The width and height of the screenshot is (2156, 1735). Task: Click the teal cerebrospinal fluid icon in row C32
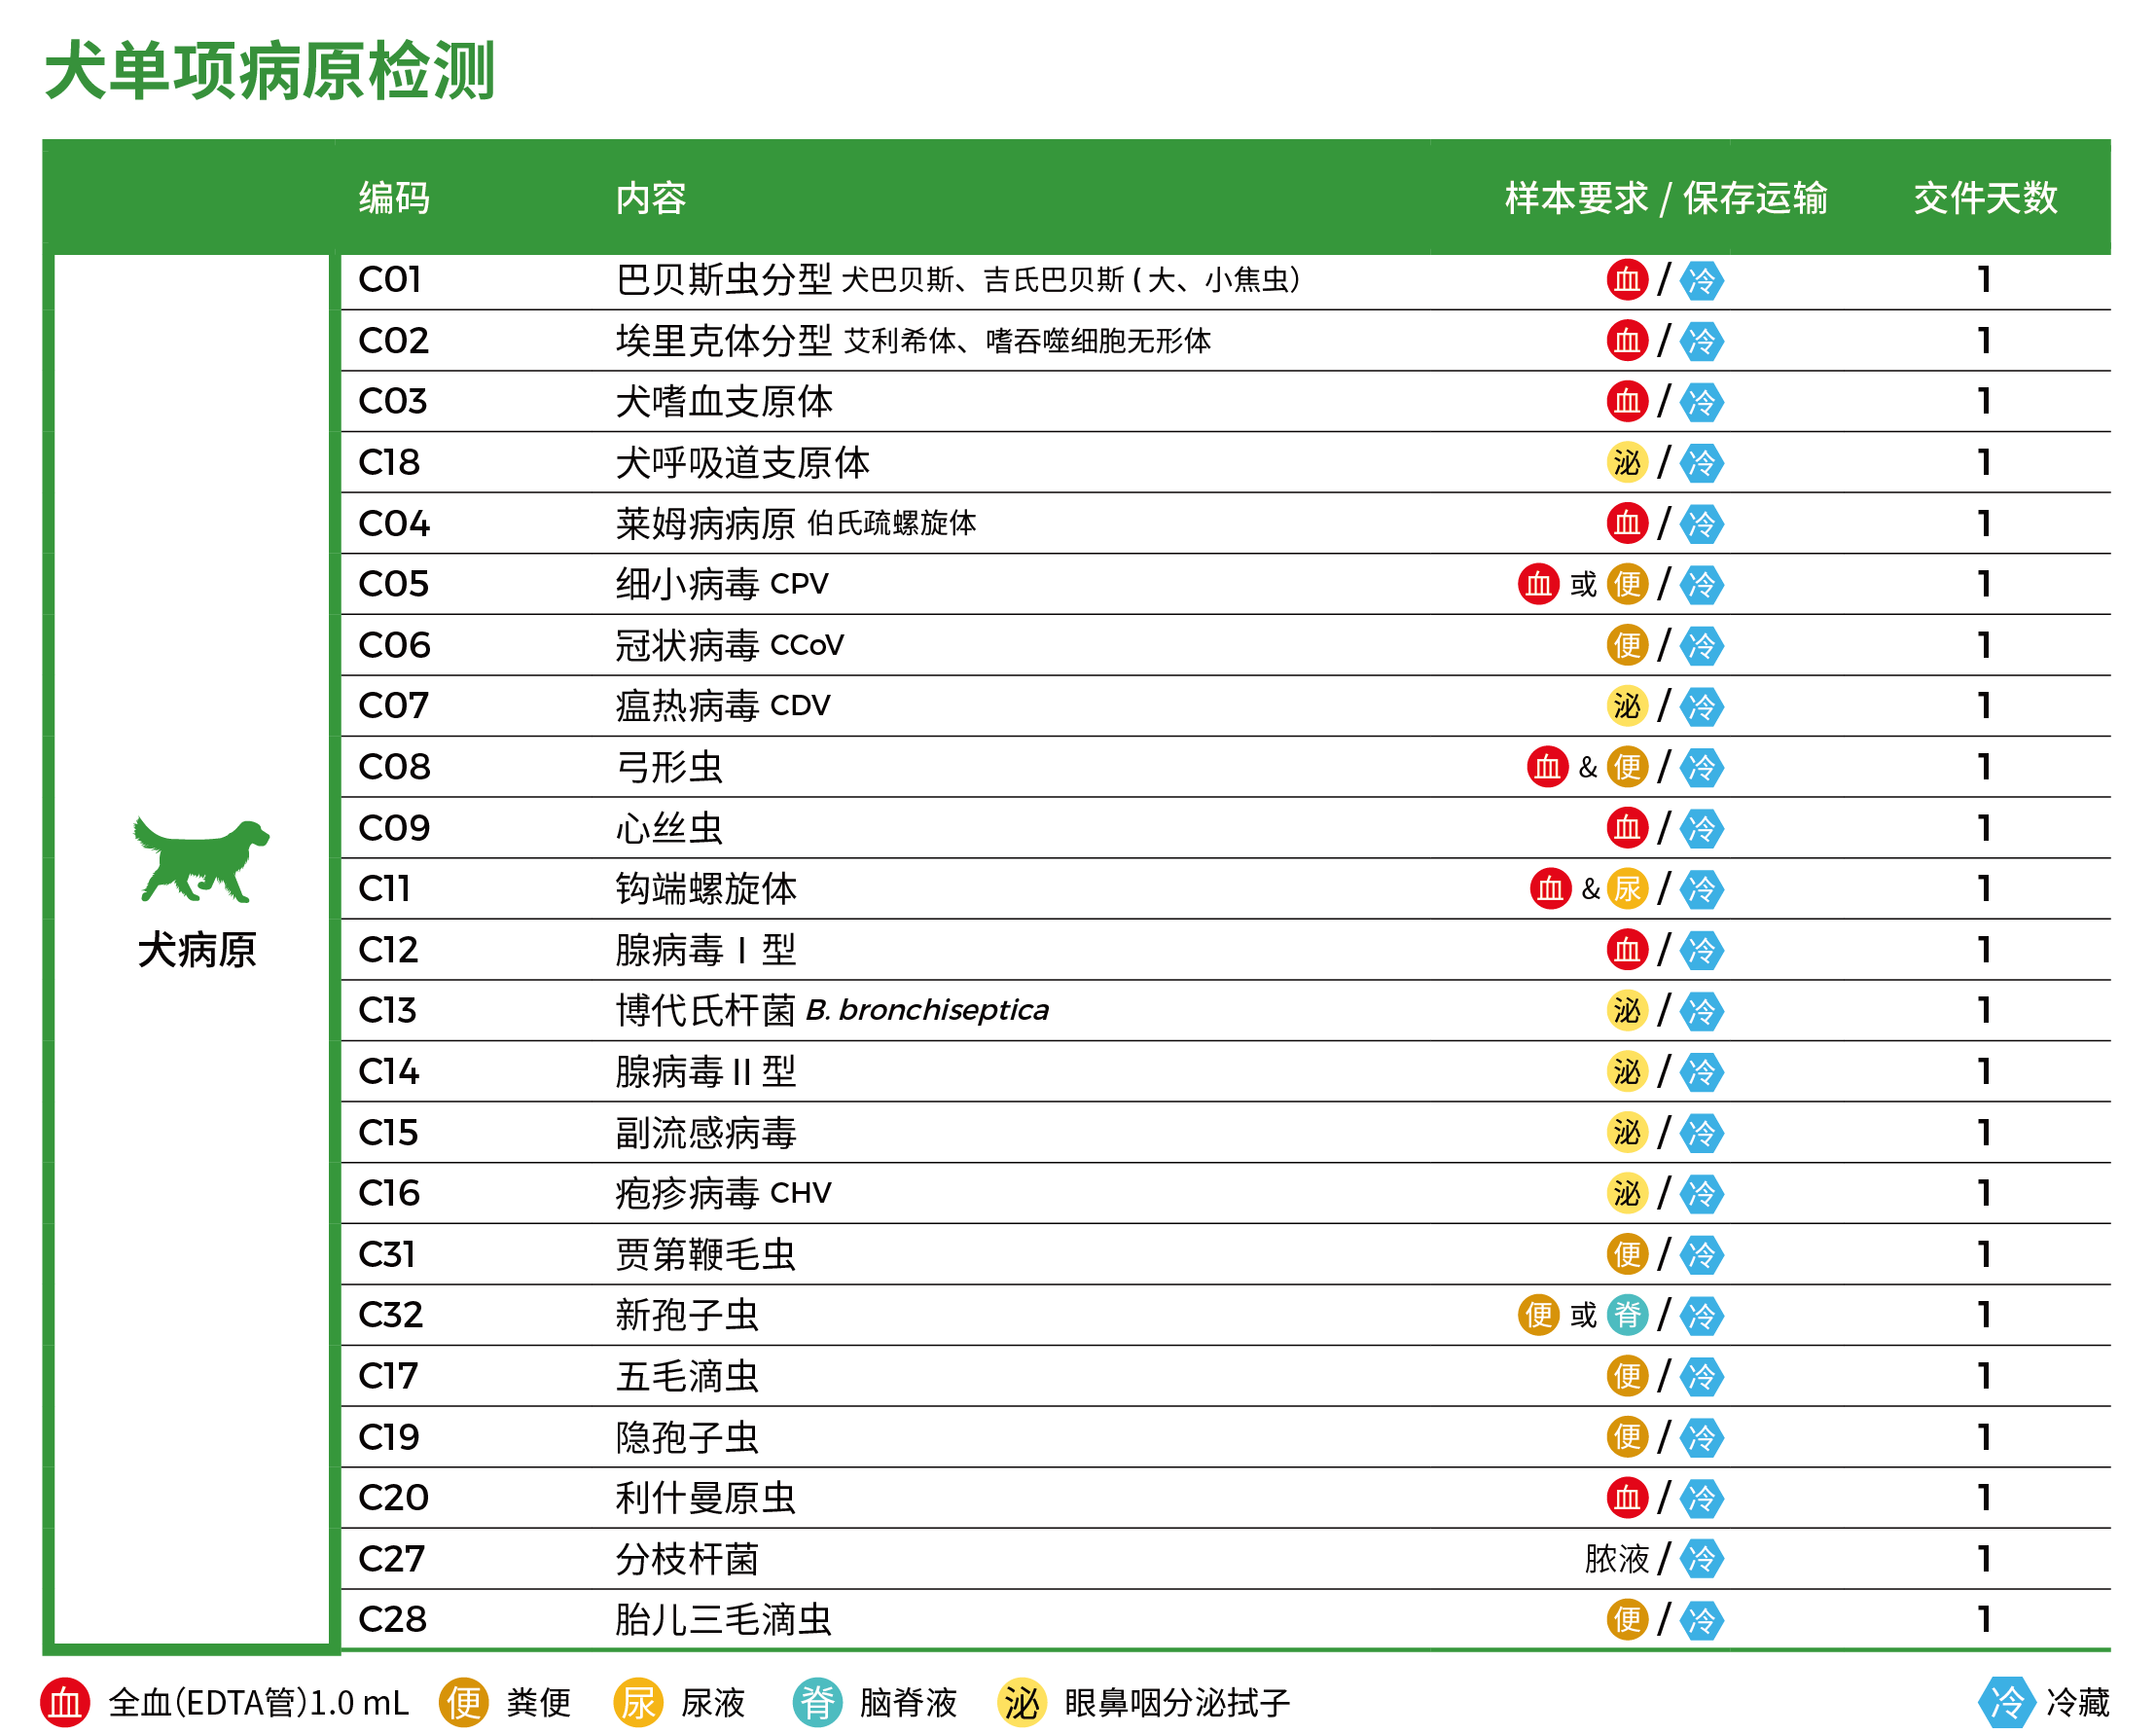[x=1627, y=1315]
